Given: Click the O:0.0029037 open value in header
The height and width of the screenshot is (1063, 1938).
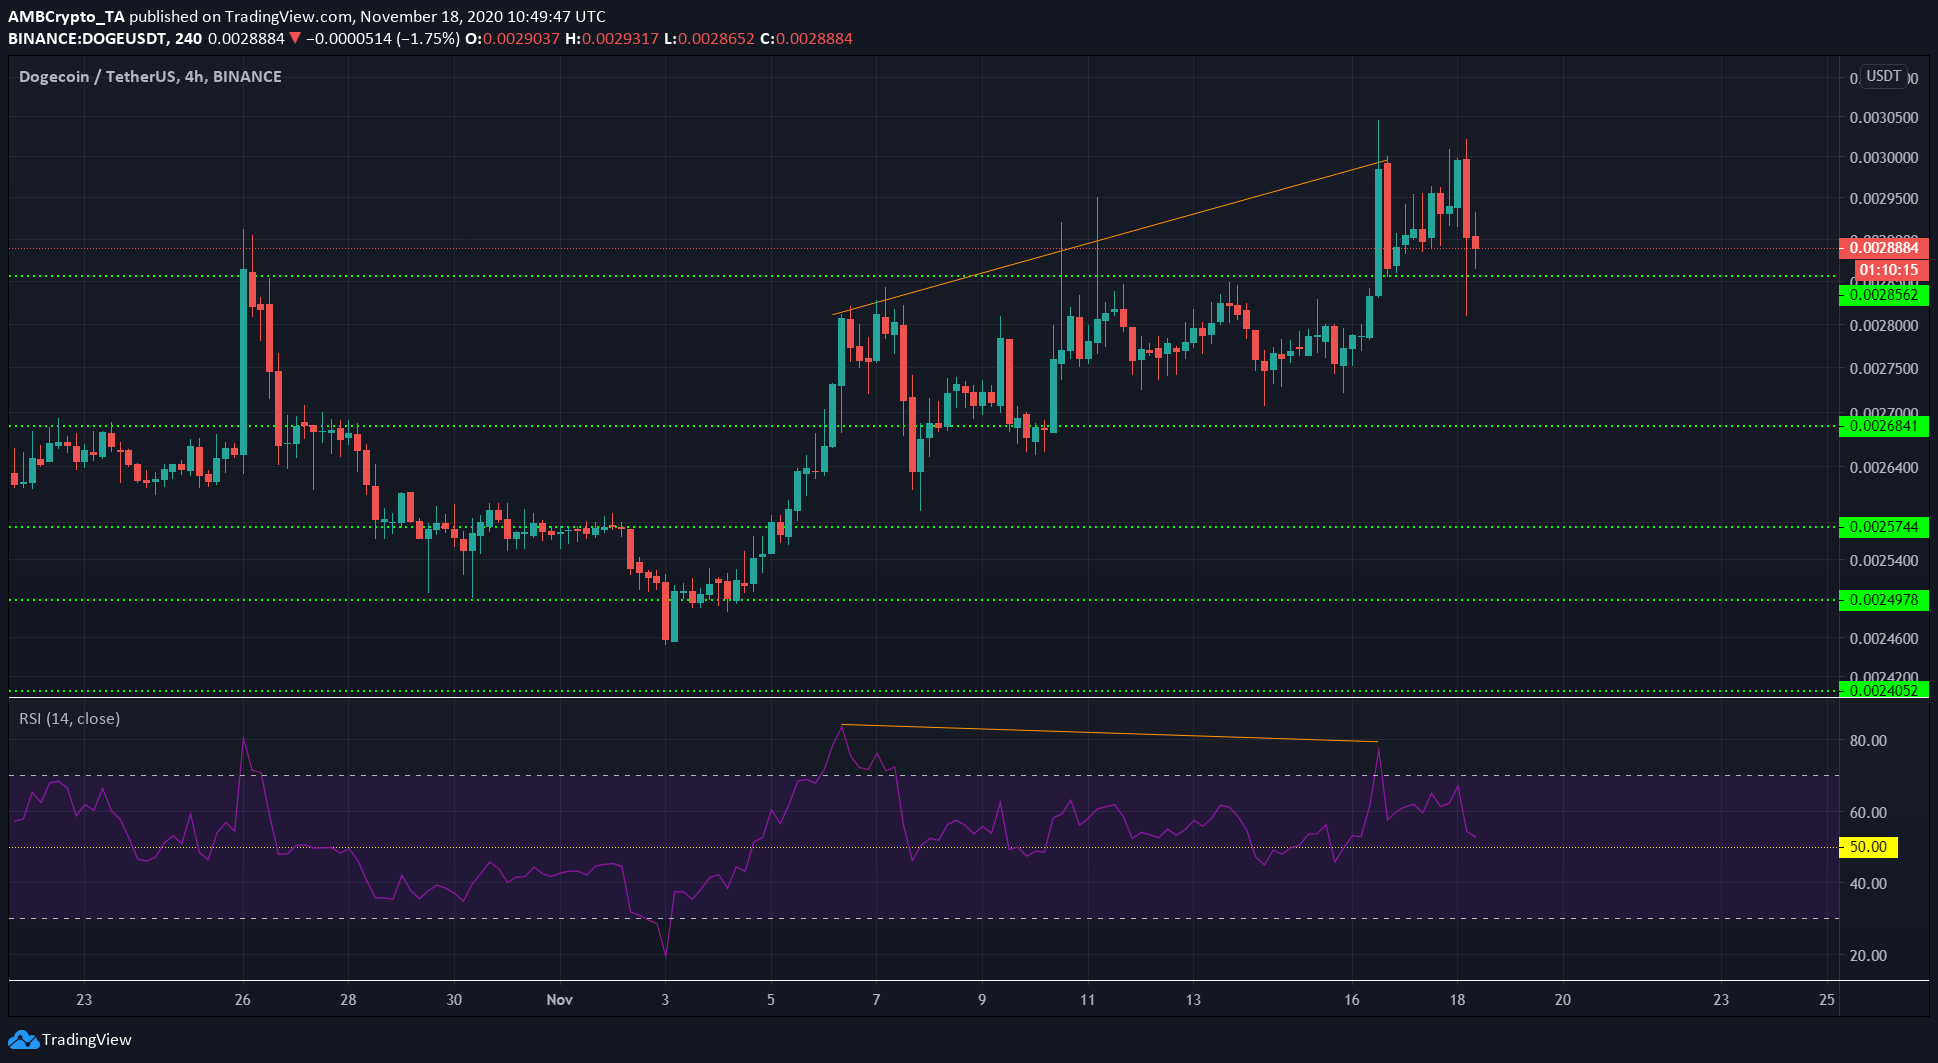Looking at the screenshot, I should coord(514,39).
